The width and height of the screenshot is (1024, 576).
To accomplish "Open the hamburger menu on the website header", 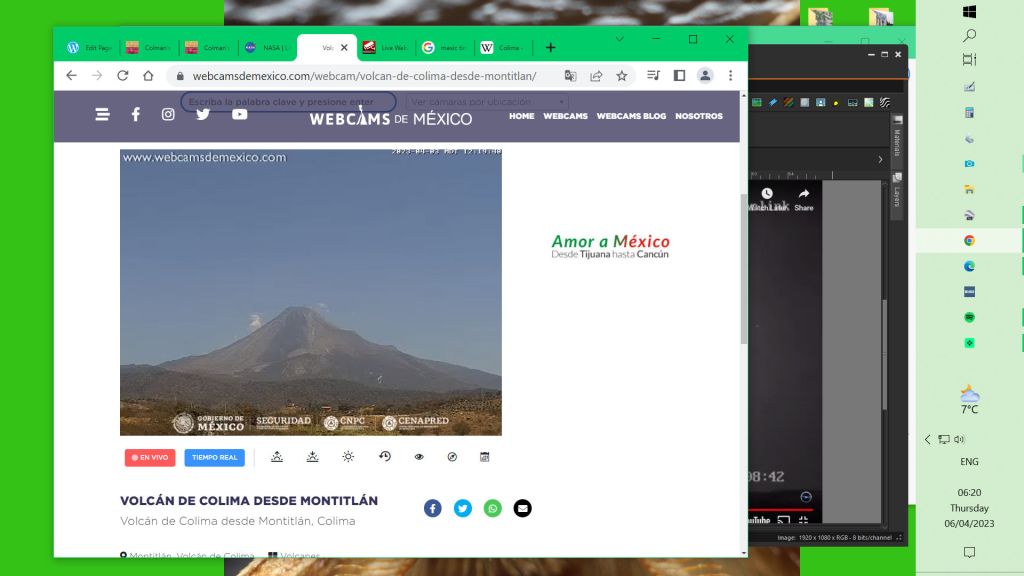I will point(102,115).
